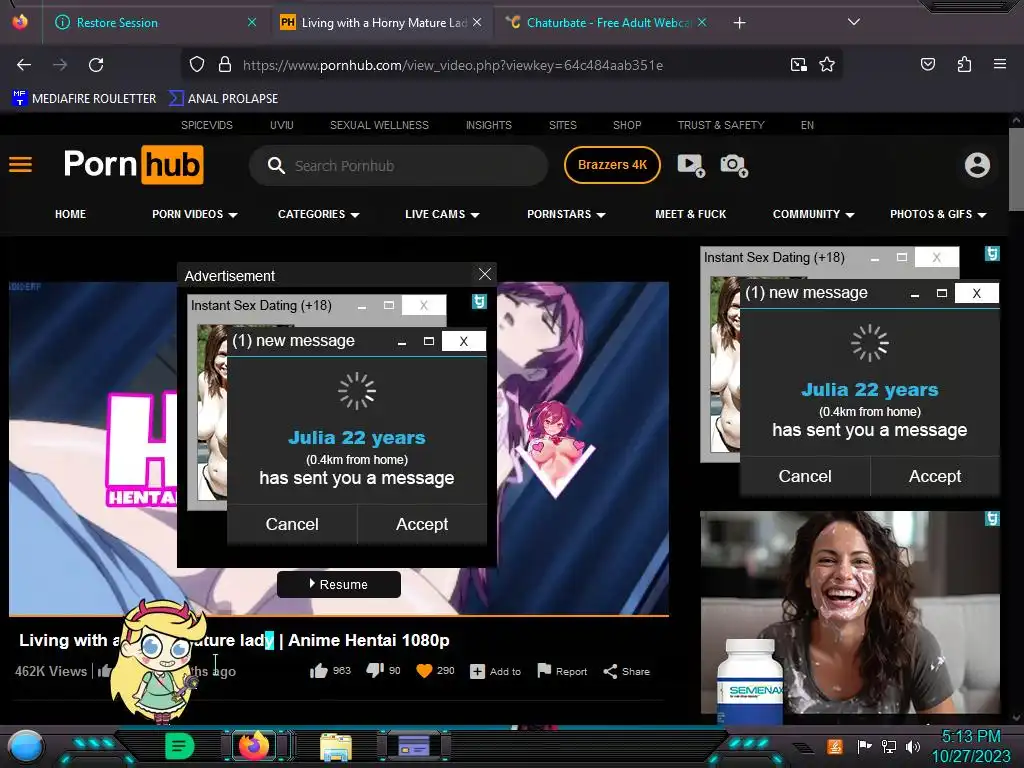Open the Trust & Safety link
The image size is (1024, 768).
pos(721,125)
